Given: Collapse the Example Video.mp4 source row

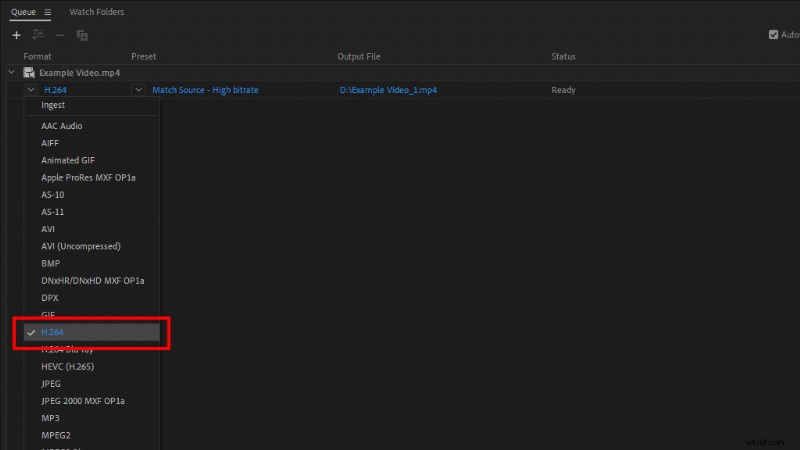Looking at the screenshot, I should coord(12,72).
